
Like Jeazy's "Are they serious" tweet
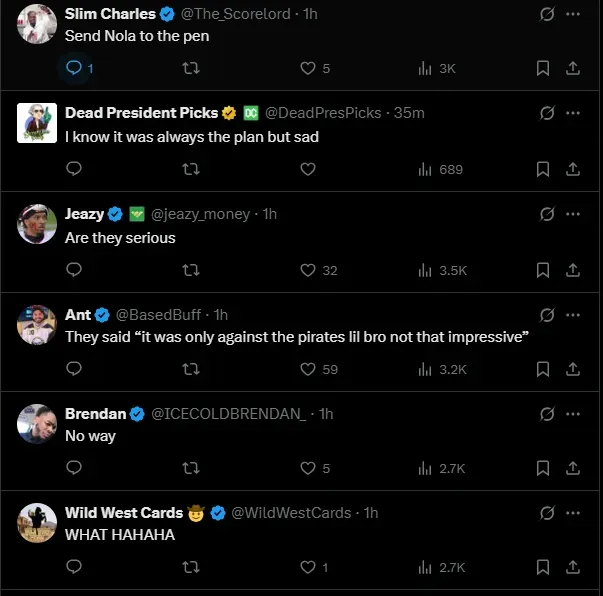click(x=308, y=270)
